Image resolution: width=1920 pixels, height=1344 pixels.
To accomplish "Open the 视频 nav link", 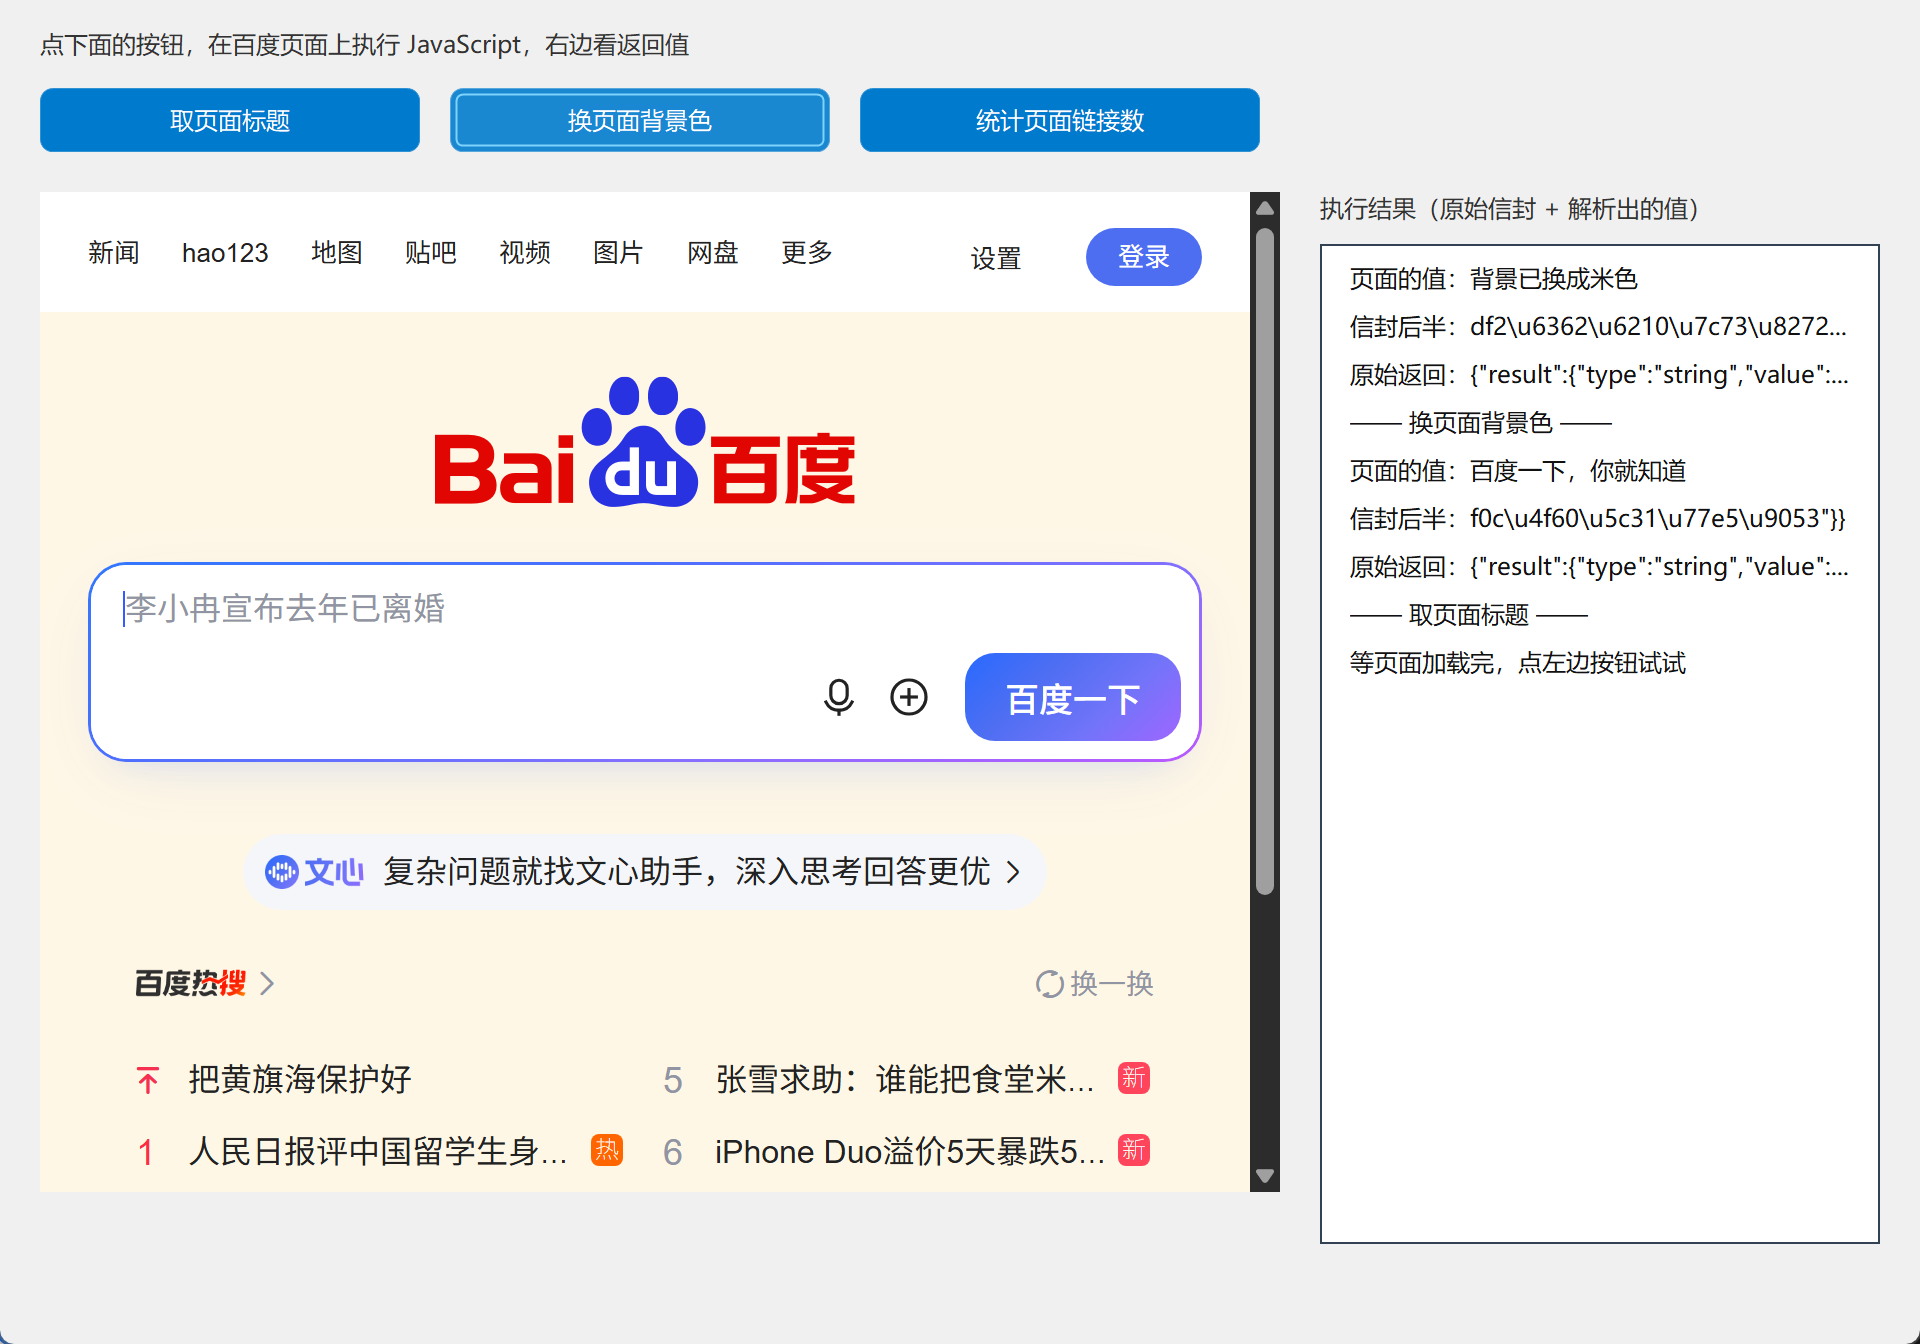I will (x=525, y=253).
